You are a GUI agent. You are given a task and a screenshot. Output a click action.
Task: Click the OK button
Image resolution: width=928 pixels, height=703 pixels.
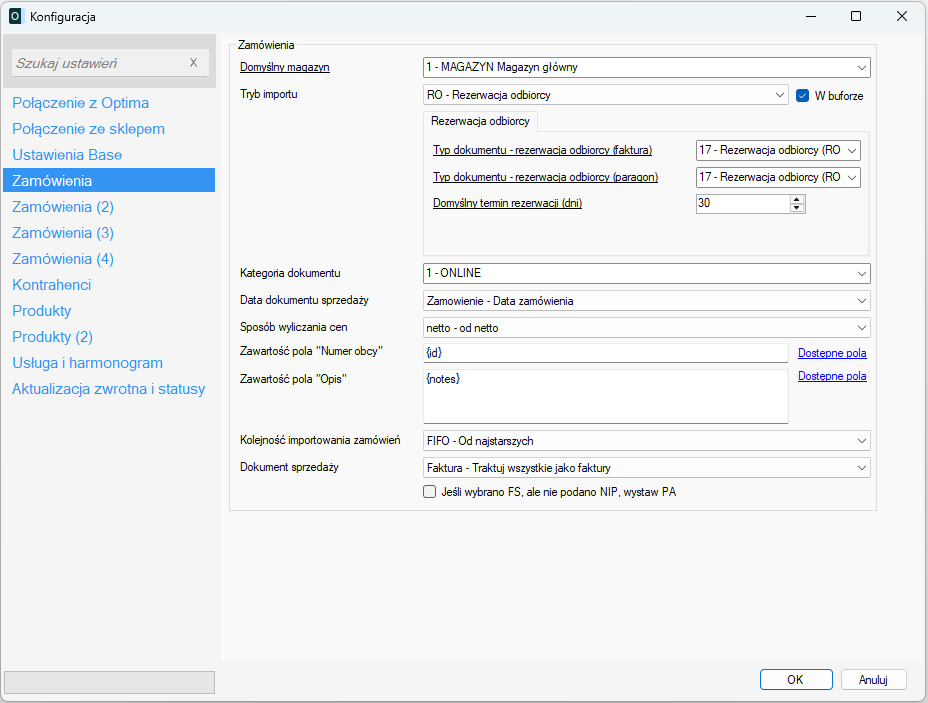point(795,680)
